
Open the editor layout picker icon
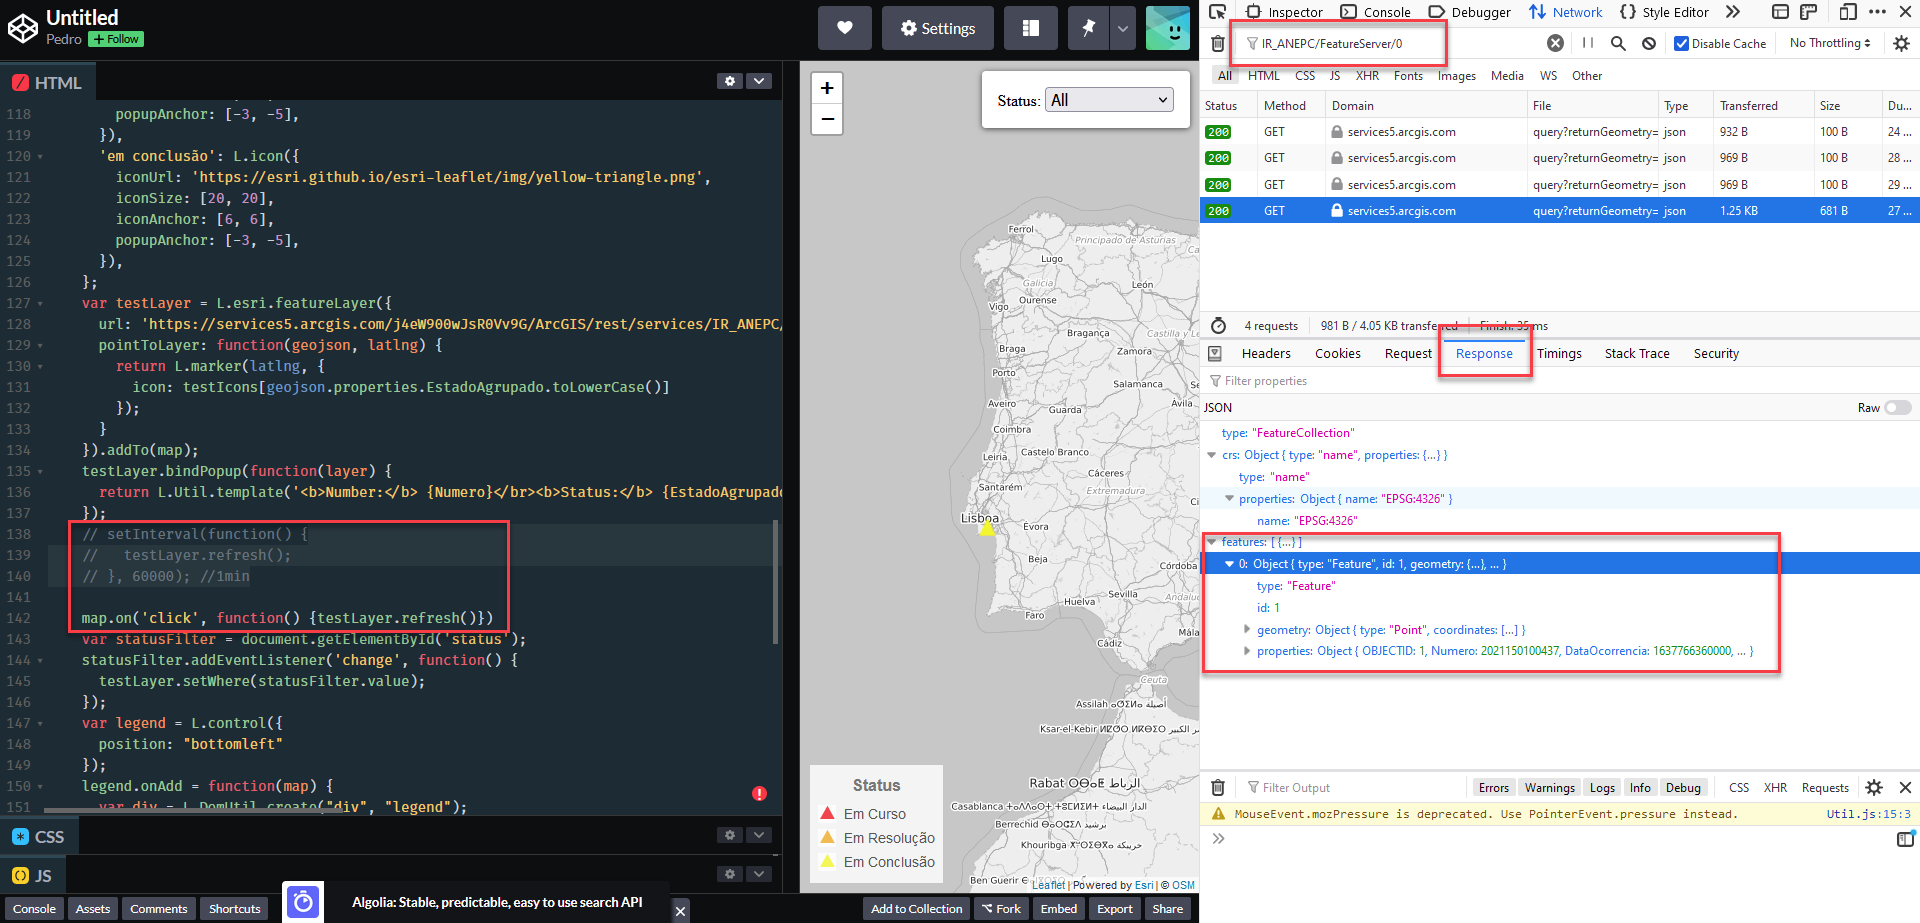pos(1031,27)
